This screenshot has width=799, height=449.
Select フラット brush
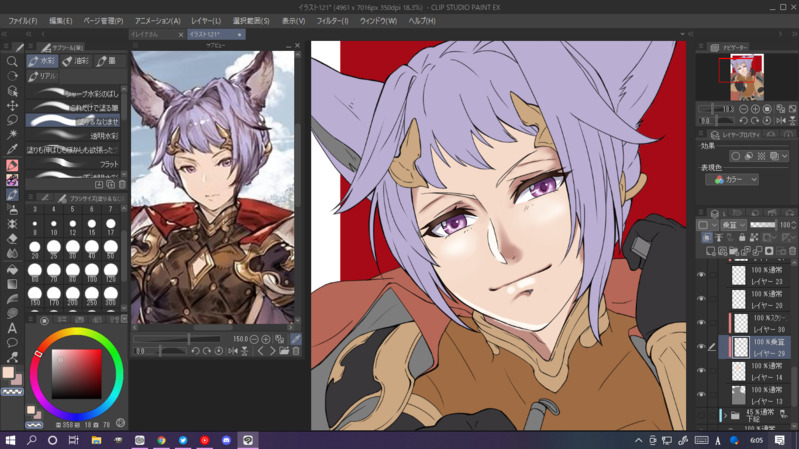pos(73,164)
